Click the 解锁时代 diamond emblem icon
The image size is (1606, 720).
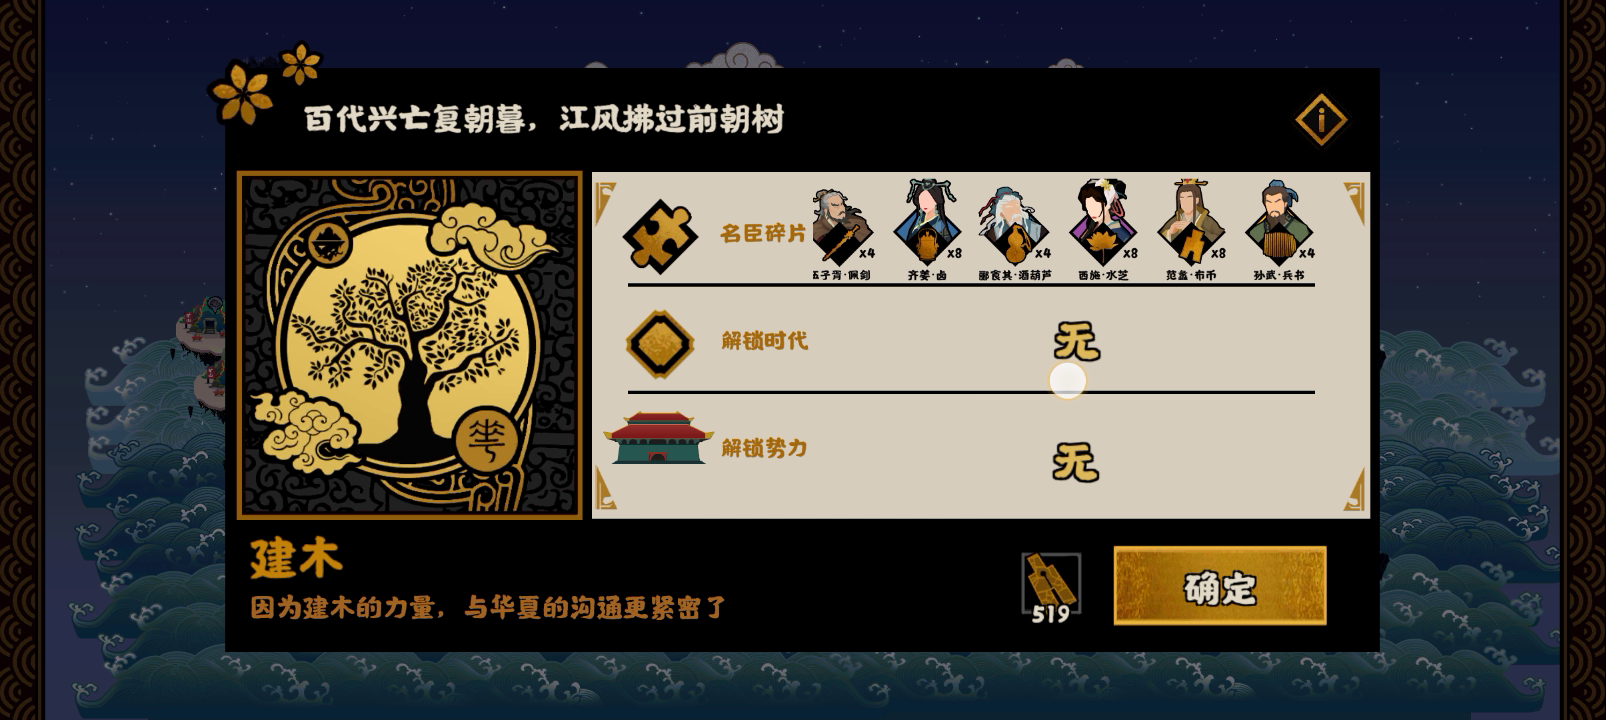(660, 343)
